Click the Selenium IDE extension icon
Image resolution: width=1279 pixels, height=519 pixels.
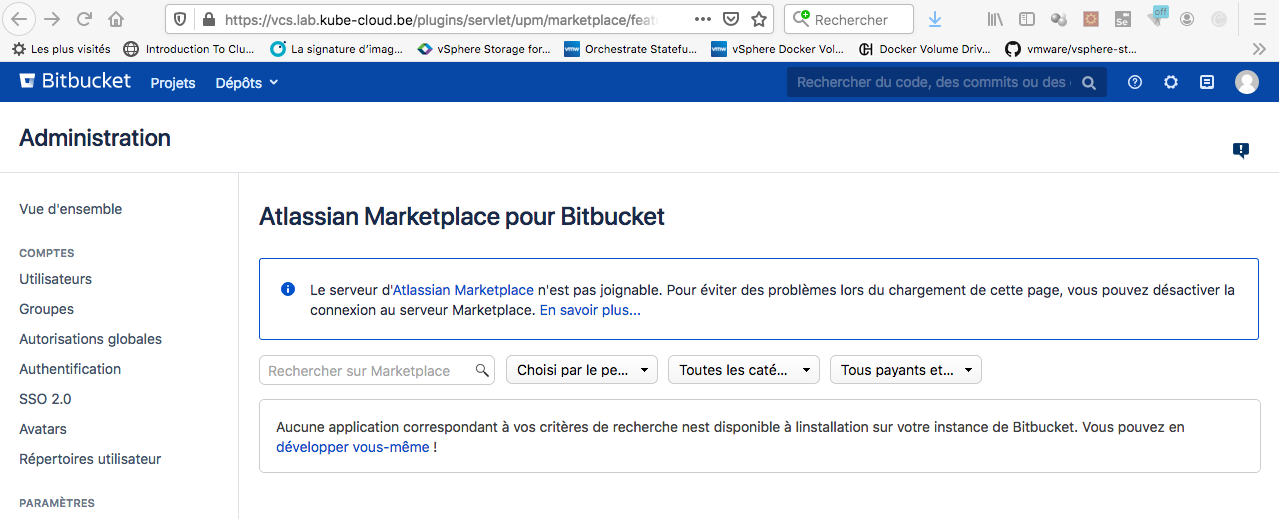(1123, 19)
